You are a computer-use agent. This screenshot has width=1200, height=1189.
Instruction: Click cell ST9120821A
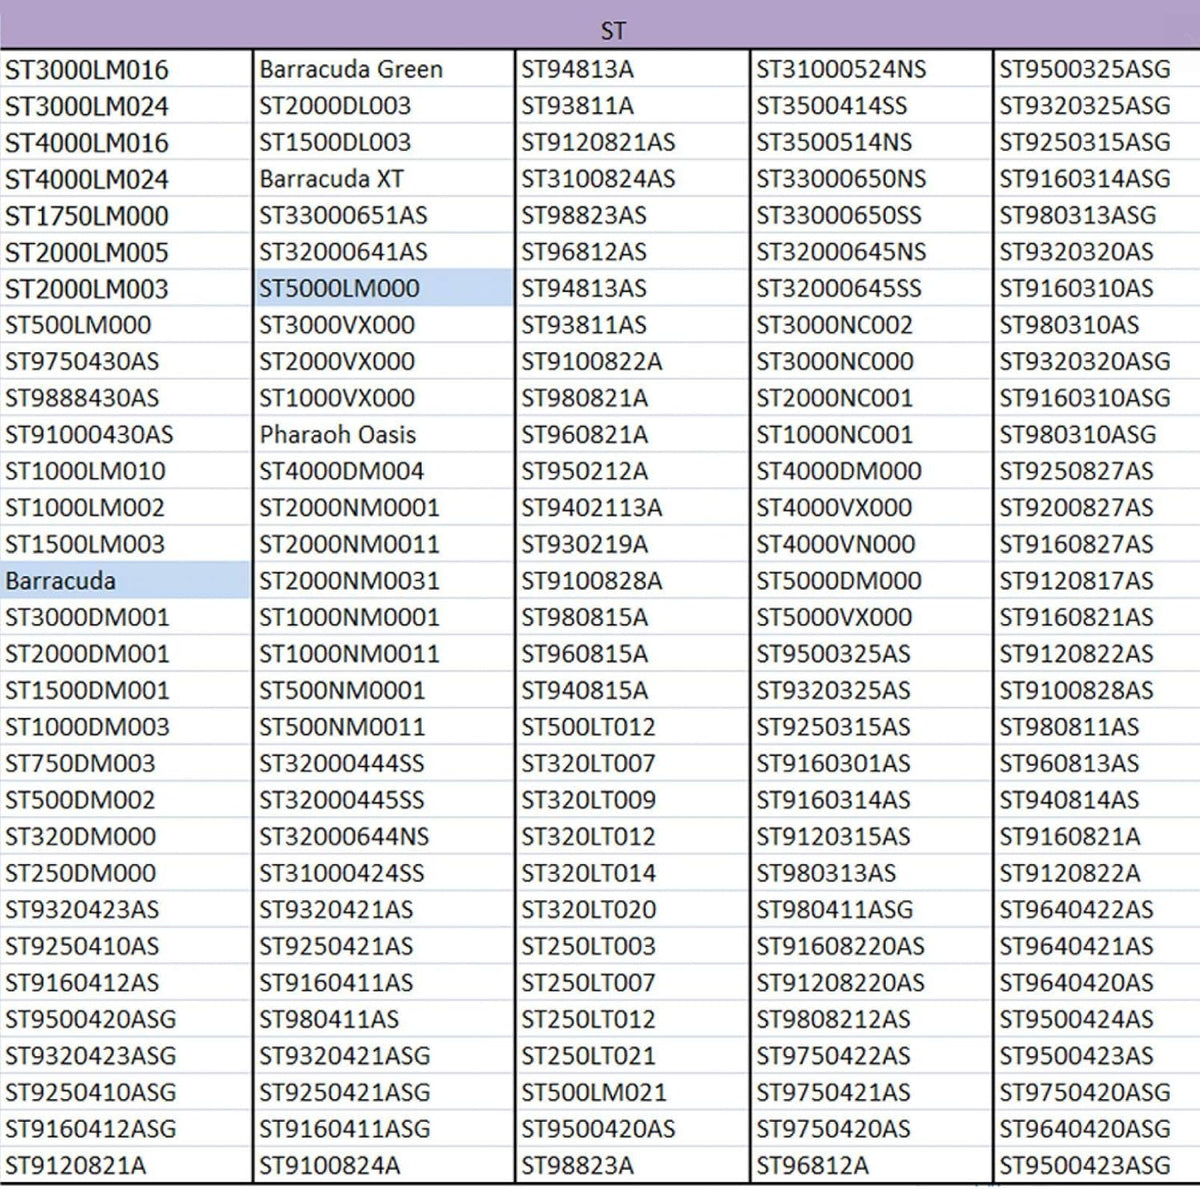[126, 1165]
